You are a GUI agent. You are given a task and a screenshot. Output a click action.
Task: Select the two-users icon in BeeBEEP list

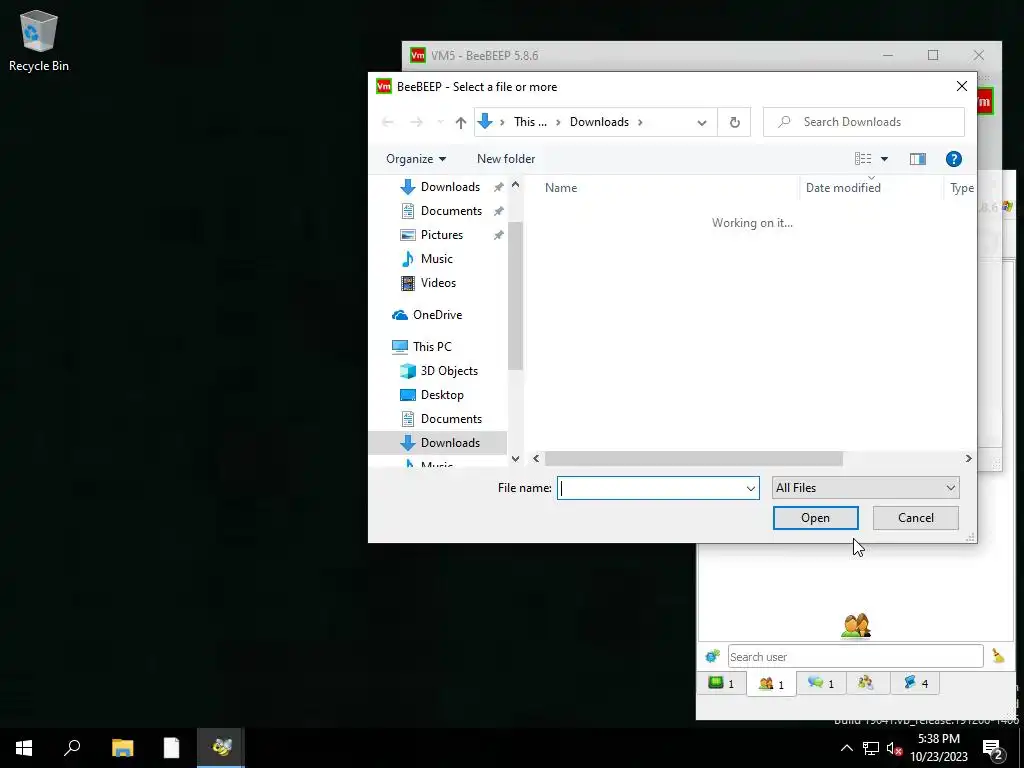pyautogui.click(x=856, y=625)
